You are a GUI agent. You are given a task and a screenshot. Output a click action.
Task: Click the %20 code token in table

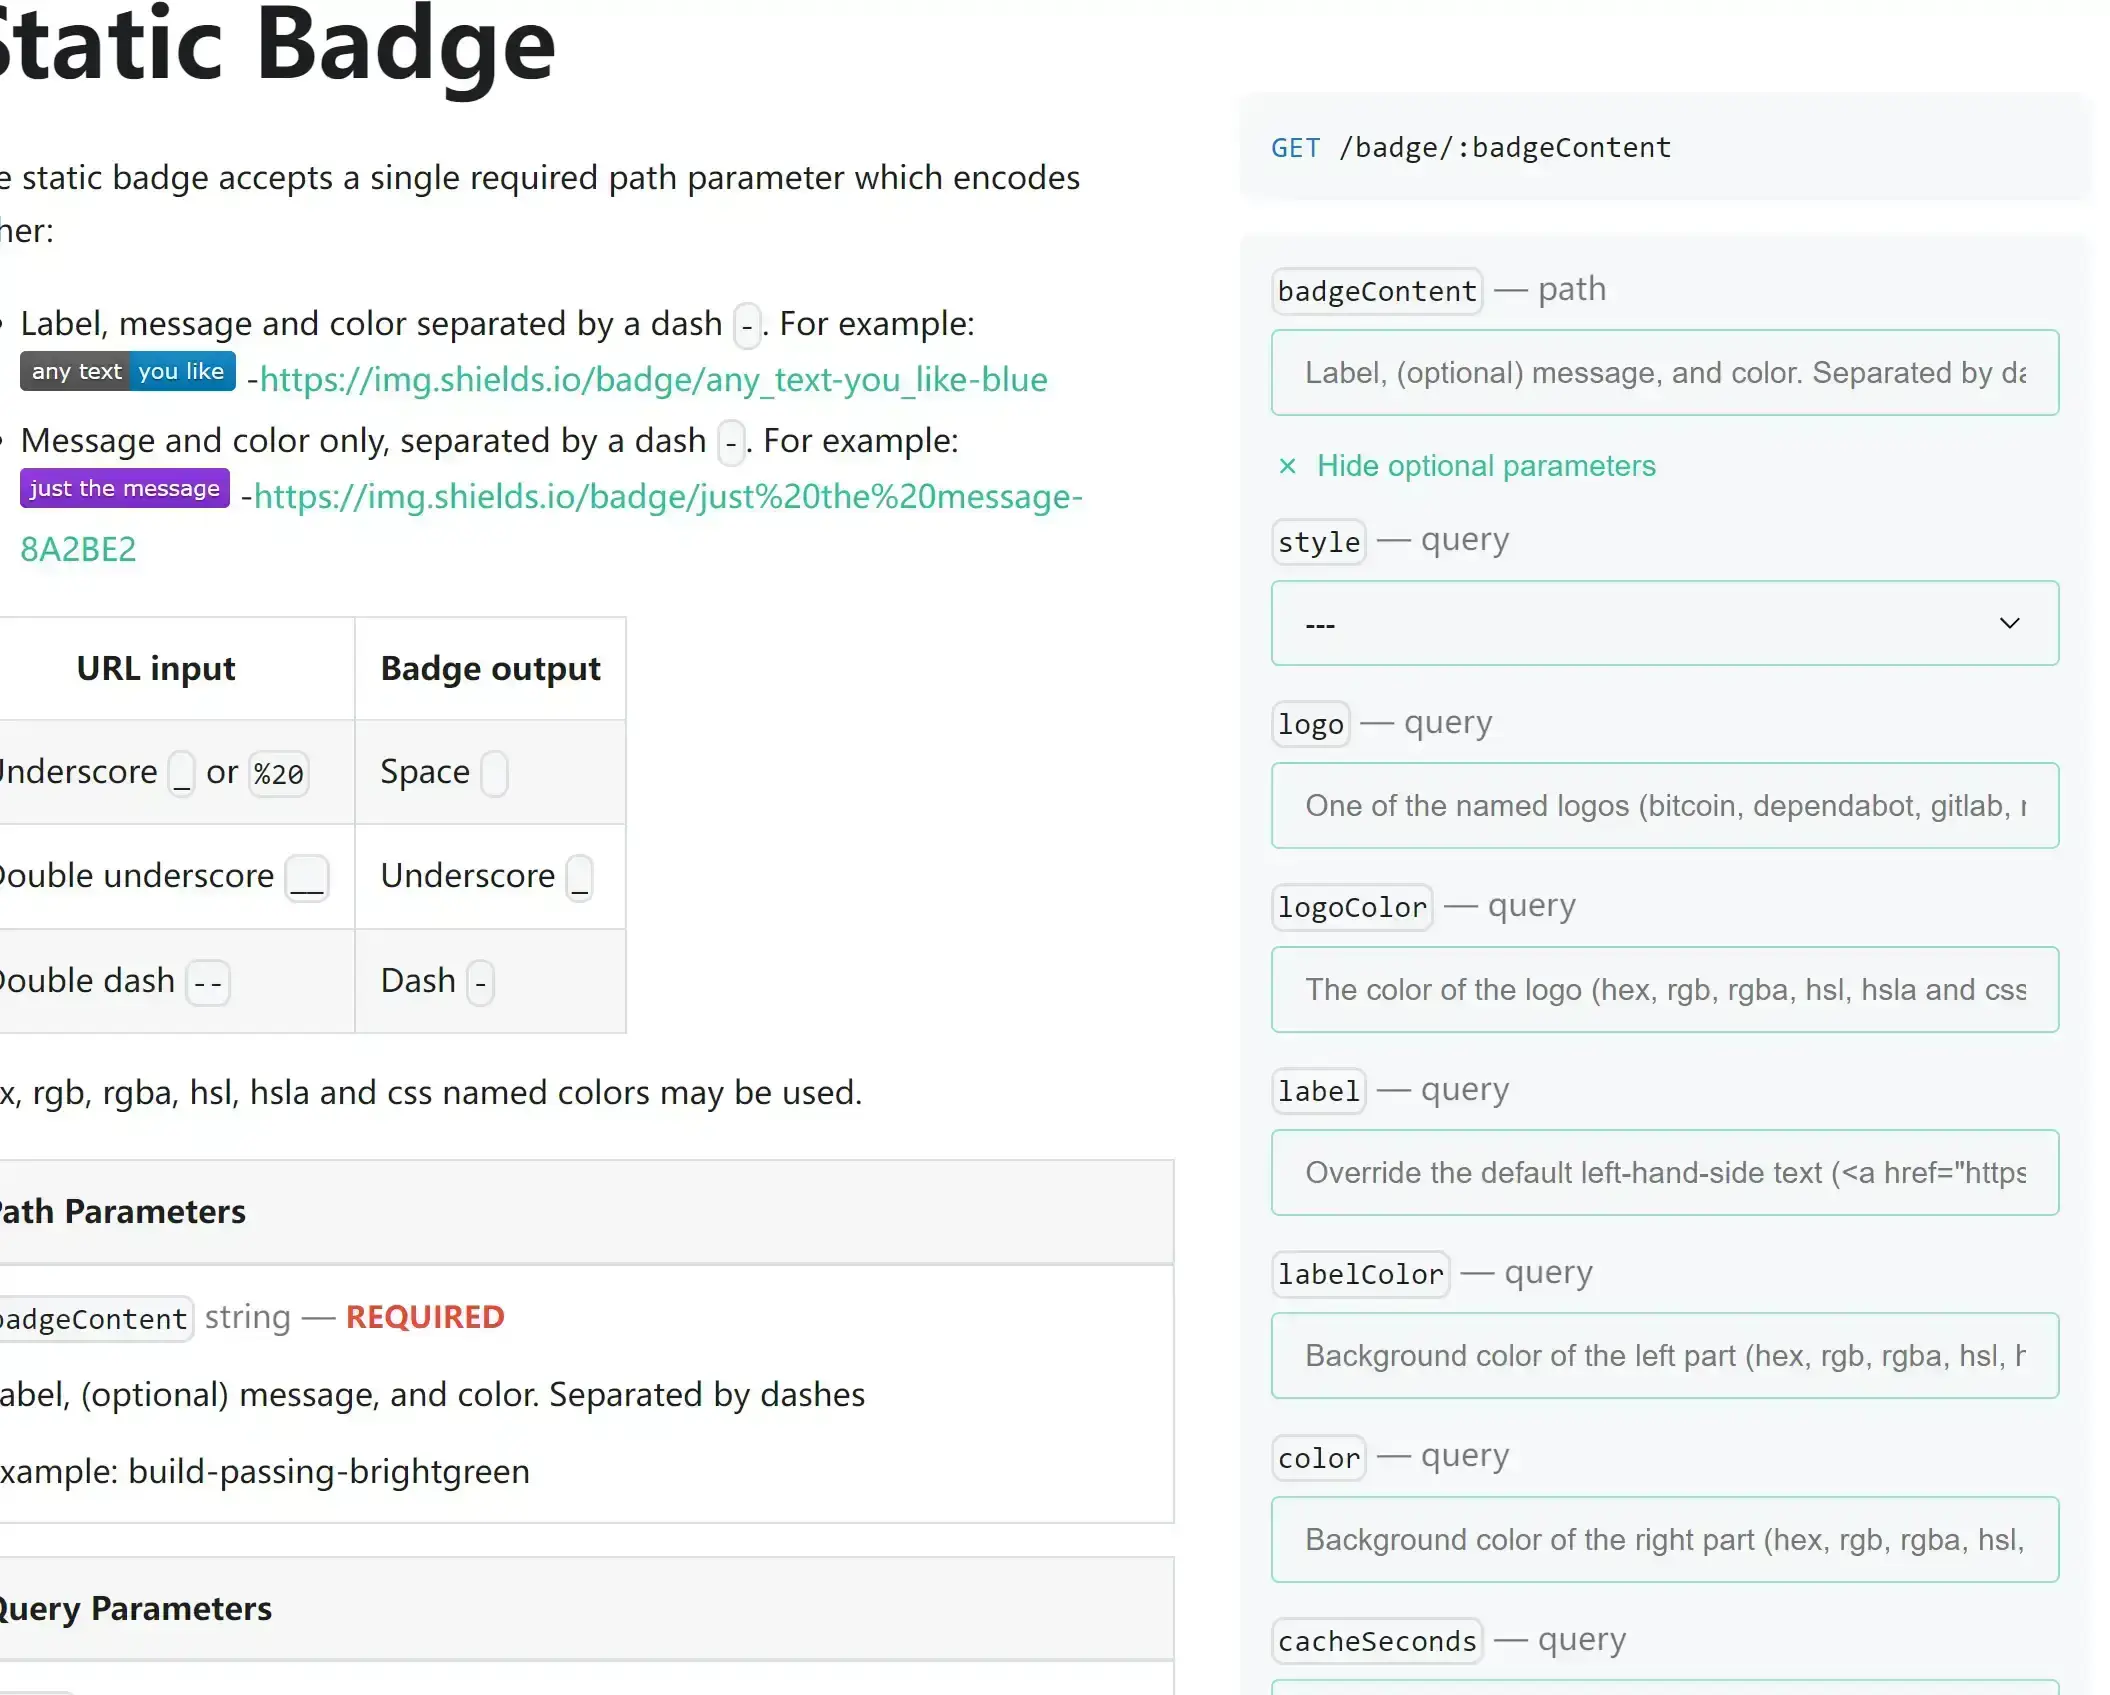pyautogui.click(x=278, y=774)
